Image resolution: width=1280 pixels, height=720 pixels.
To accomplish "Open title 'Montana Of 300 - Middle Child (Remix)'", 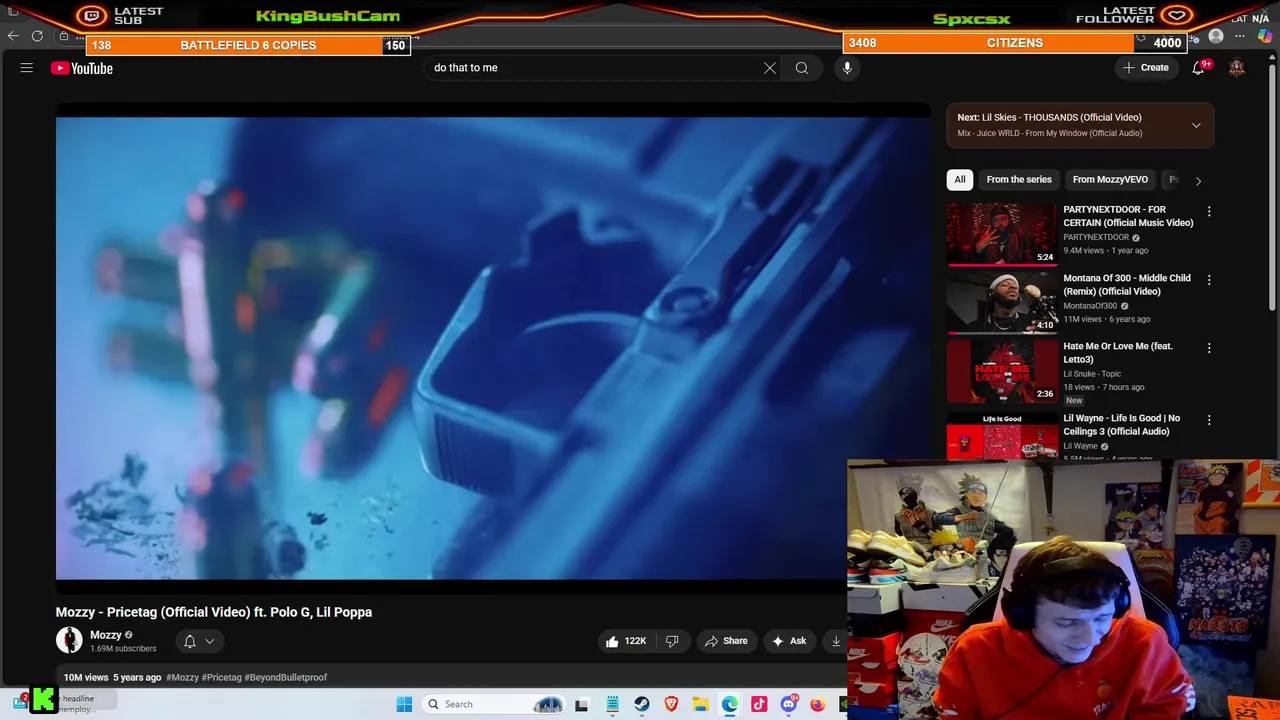I will click(1127, 285).
